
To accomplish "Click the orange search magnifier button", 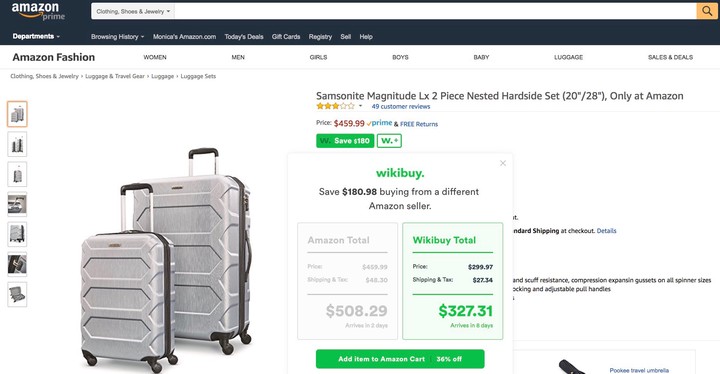I will [x=707, y=11].
